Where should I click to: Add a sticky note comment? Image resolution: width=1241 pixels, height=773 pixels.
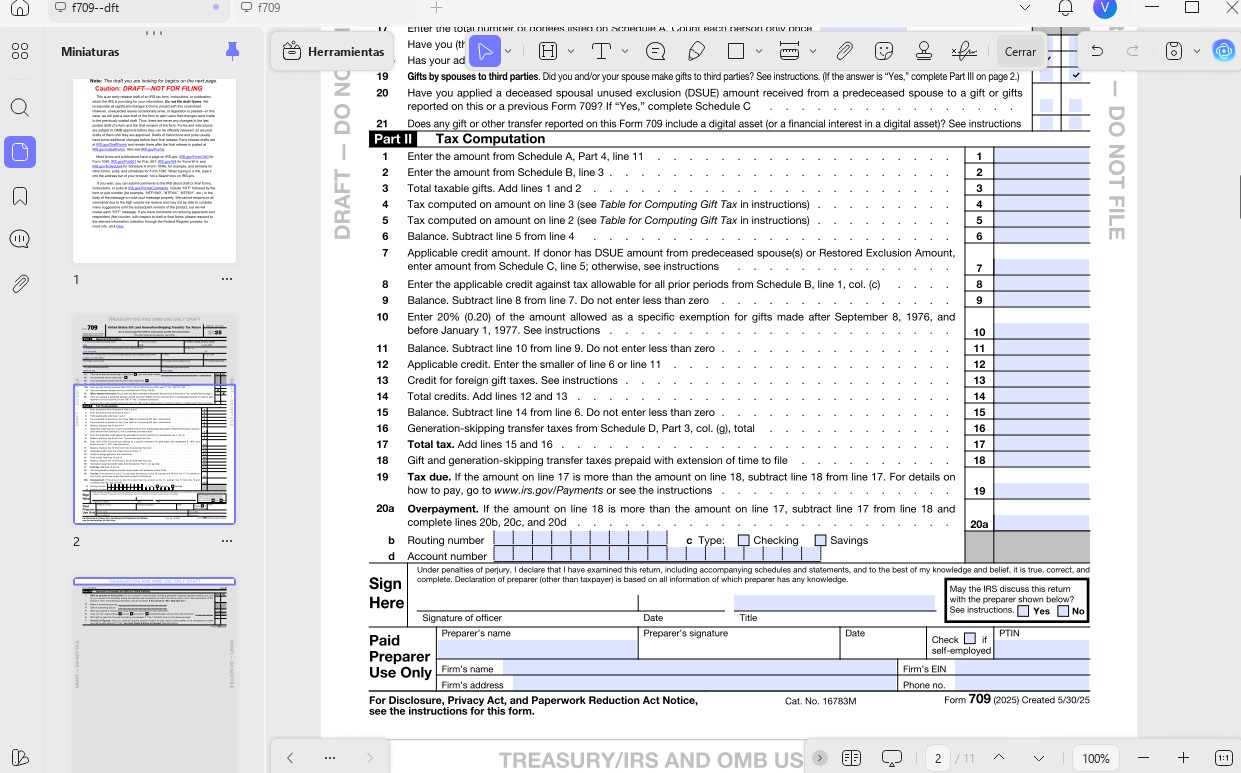(x=656, y=51)
